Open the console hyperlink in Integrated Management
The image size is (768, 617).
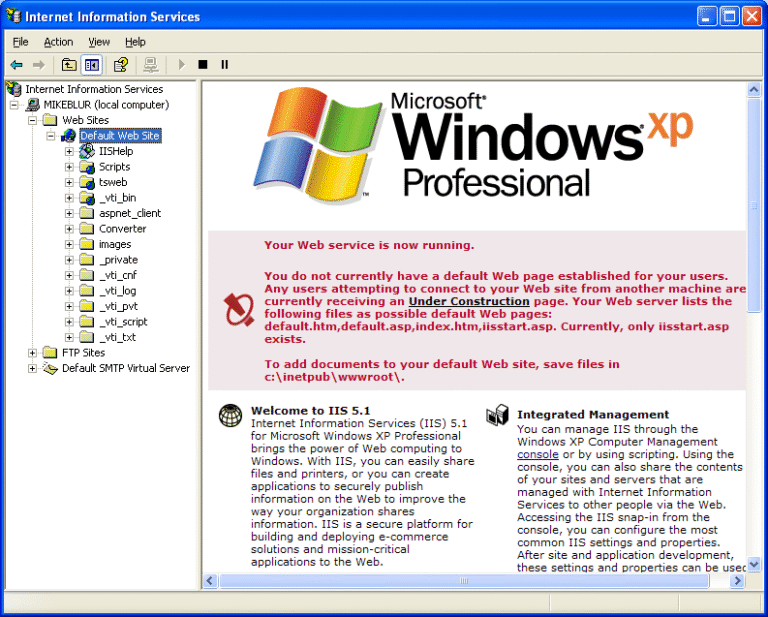[537, 454]
